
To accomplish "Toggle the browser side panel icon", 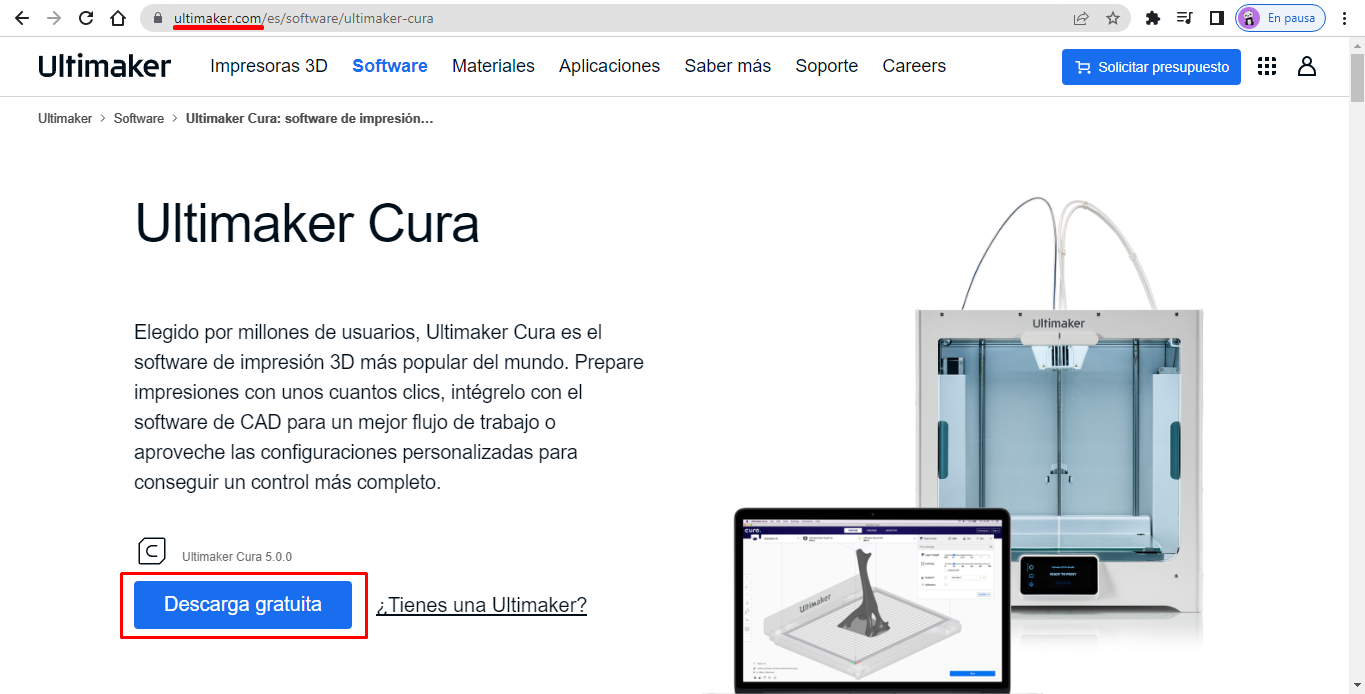I will pos(1217,18).
